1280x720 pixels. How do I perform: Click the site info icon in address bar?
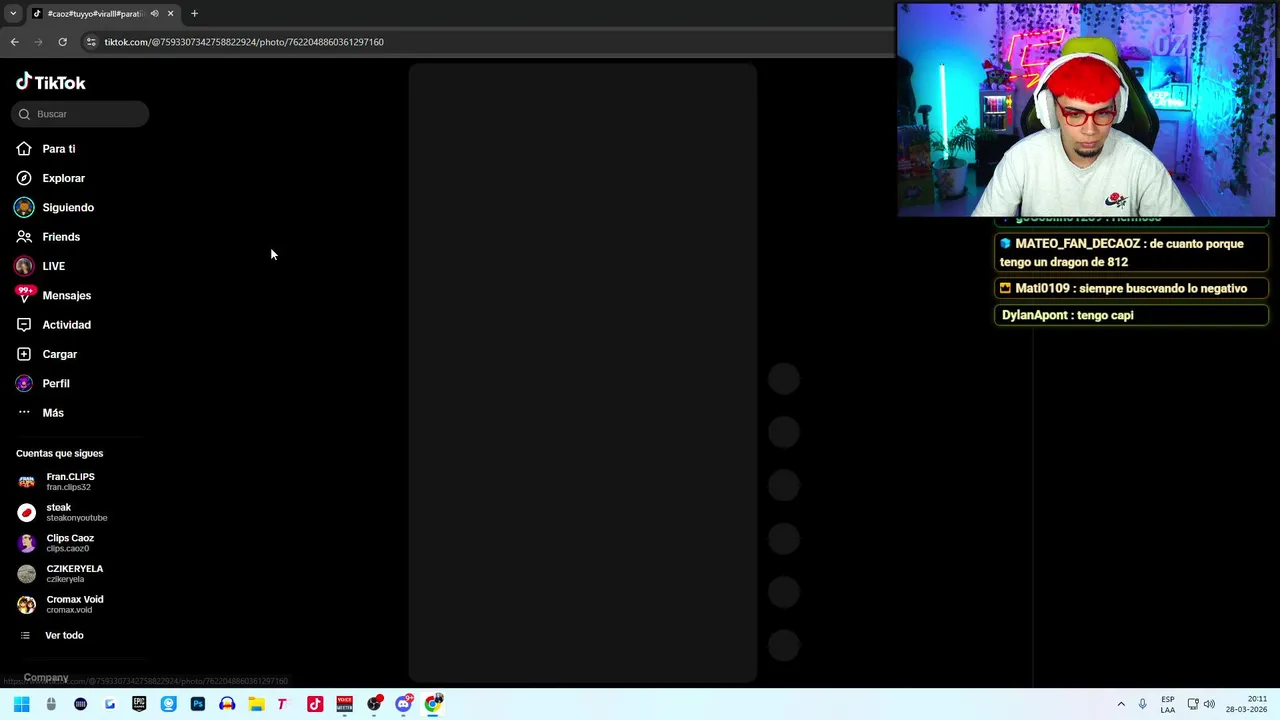(x=91, y=42)
